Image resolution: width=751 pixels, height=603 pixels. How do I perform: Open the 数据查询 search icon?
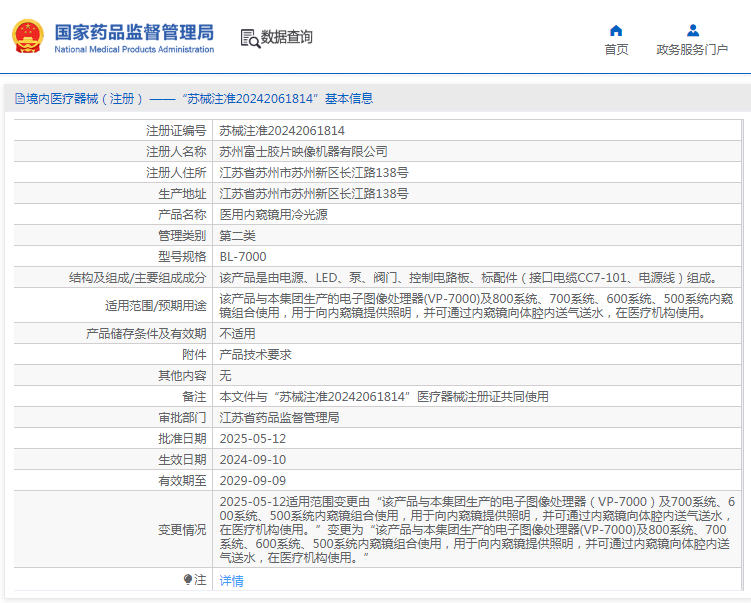[x=249, y=38]
